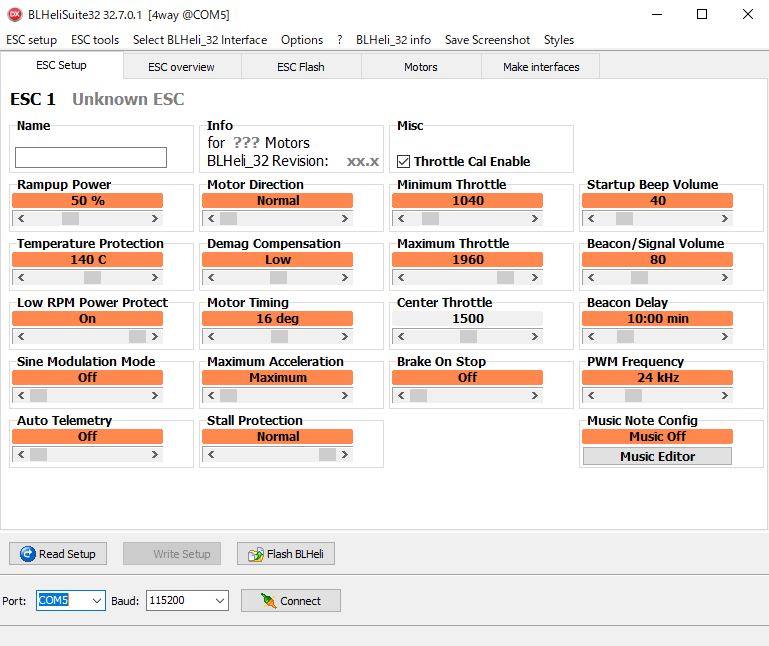This screenshot has width=769, height=646.
Task: Decrease Maximum Throttle with left arrow
Action: (401, 277)
